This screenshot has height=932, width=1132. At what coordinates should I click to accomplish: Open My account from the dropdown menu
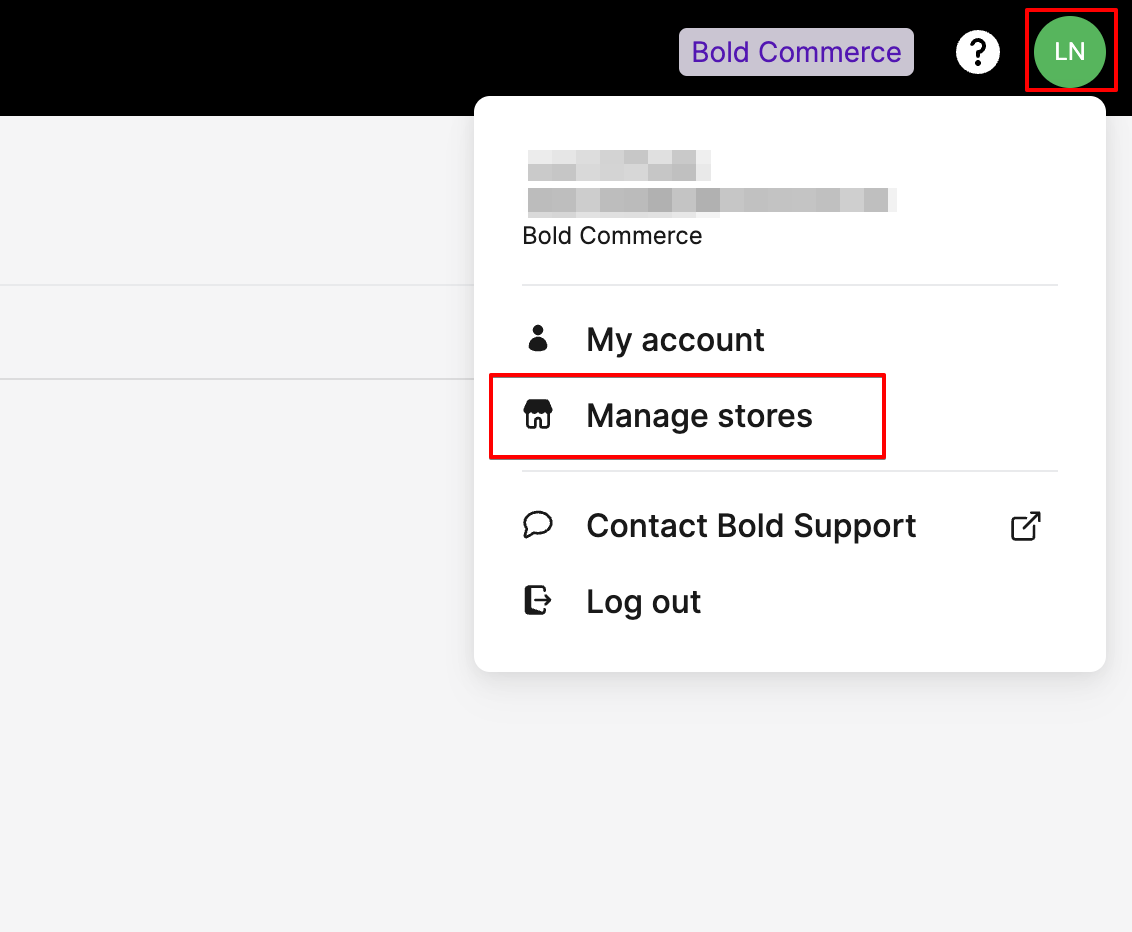tap(675, 339)
